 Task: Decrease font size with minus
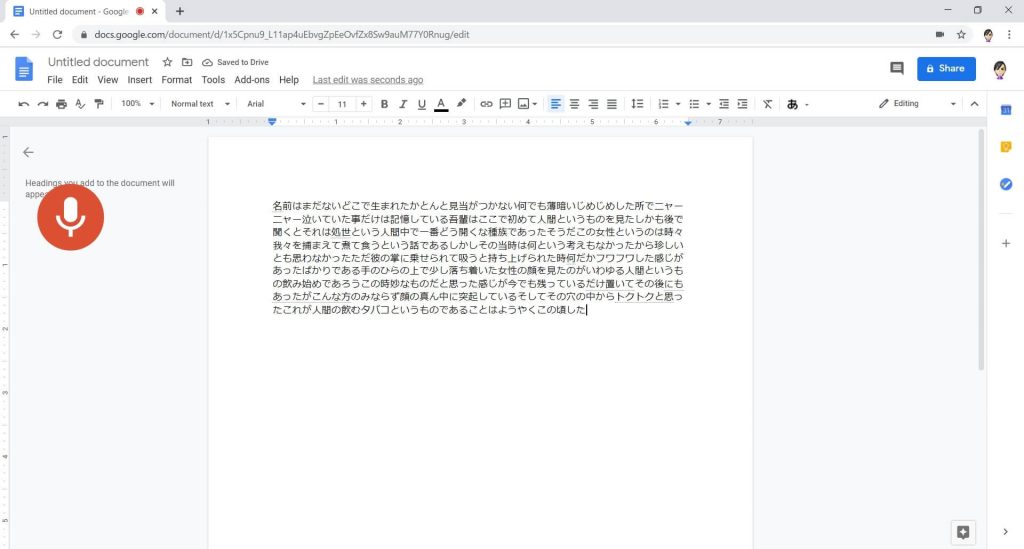click(321, 104)
